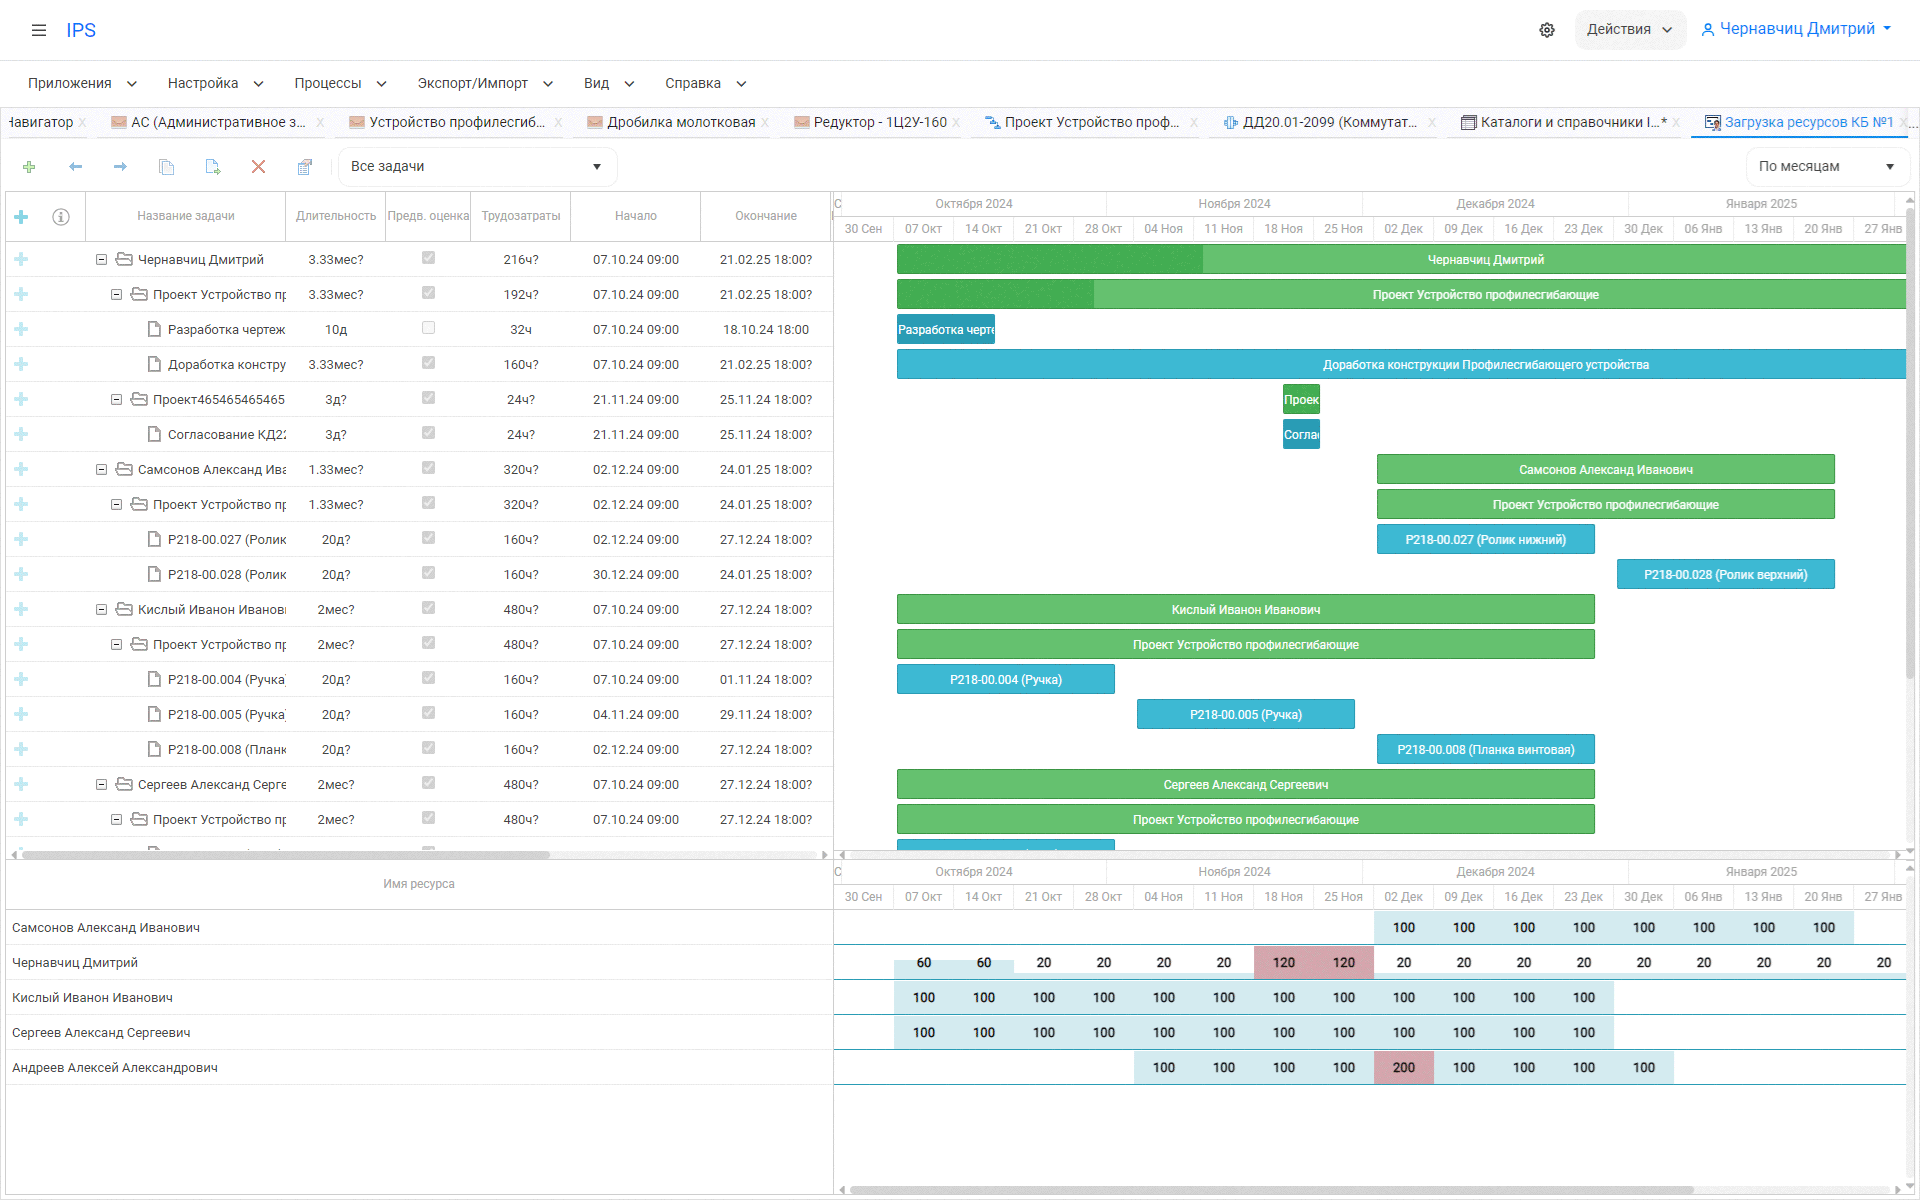Screen dimensions: 1920x1200
Task: Toggle estimate checkbox for P218-00.004 row
Action: (428, 678)
